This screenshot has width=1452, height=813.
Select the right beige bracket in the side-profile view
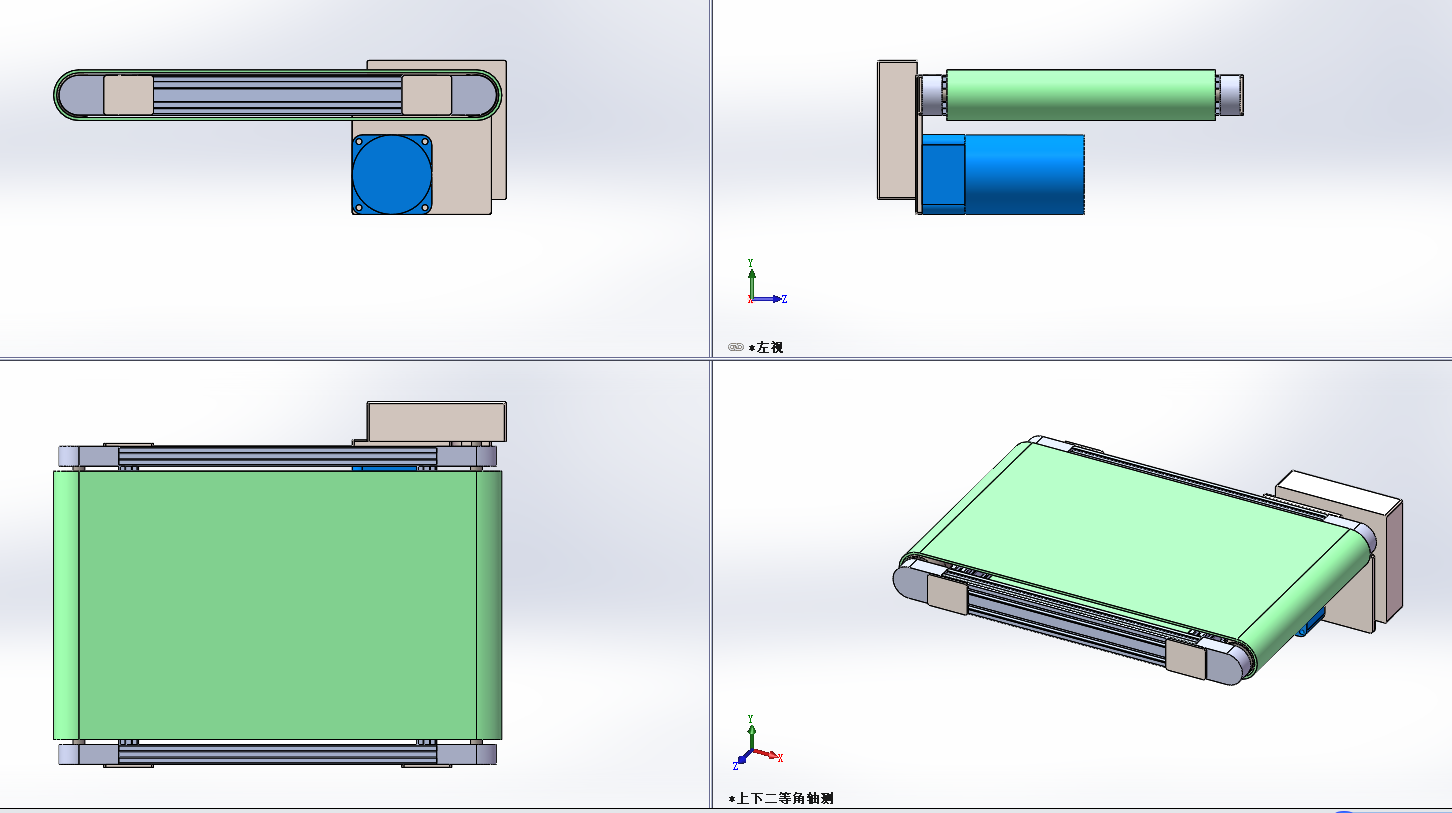click(x=427, y=95)
